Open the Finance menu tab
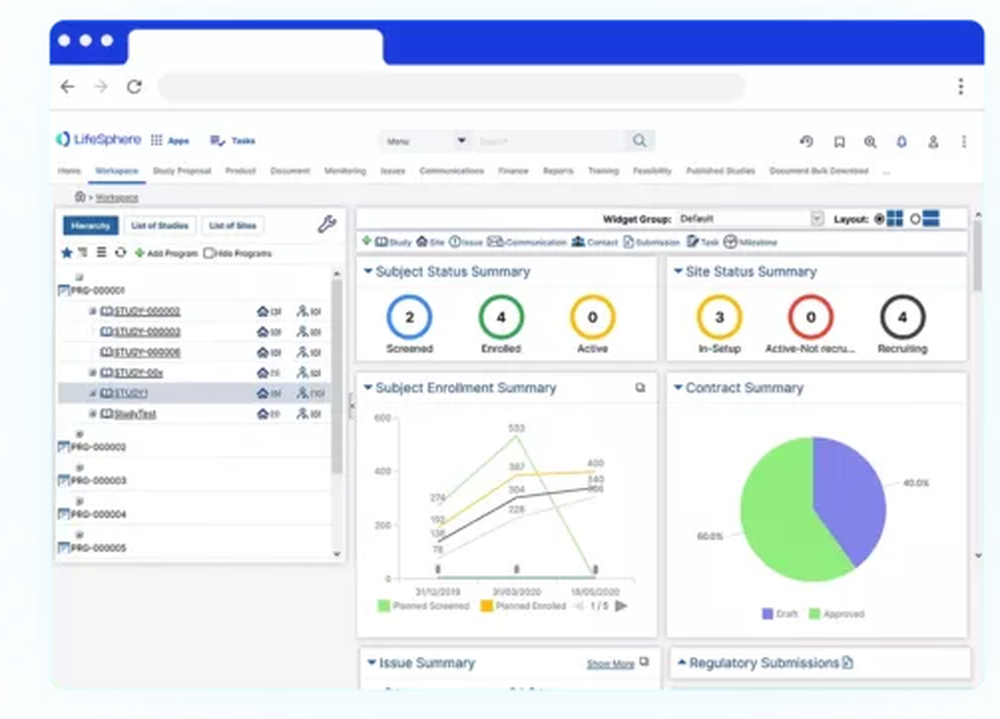1000x719 pixels. 513,170
